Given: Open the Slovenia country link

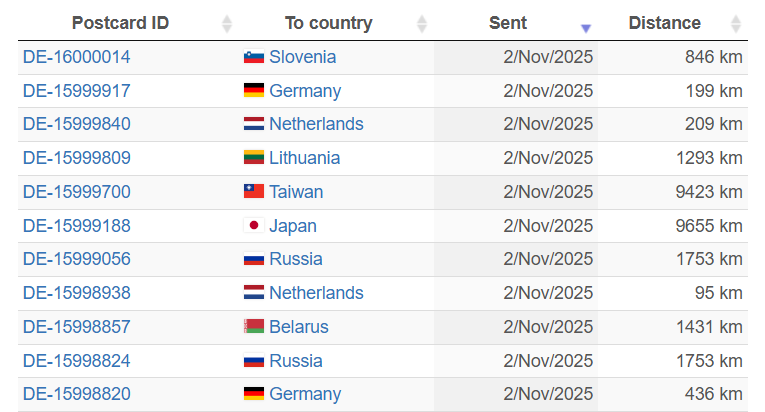Looking at the screenshot, I should click(x=302, y=58).
